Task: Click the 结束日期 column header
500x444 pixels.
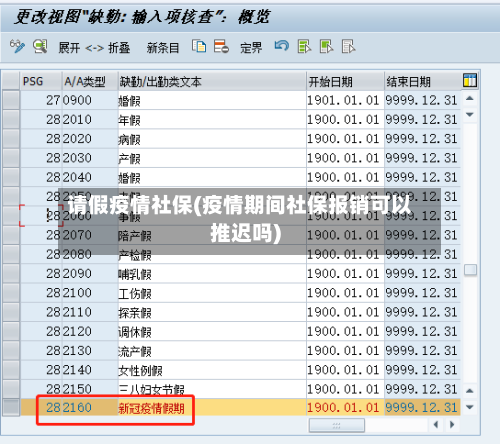Action: 422,81
